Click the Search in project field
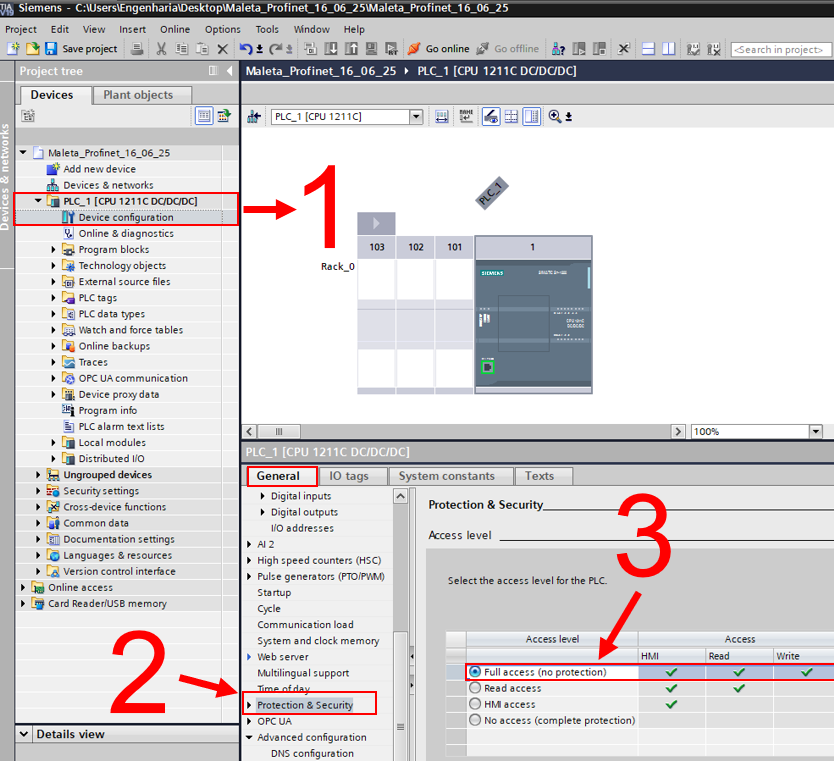This screenshot has height=761, width=834. [x=778, y=49]
